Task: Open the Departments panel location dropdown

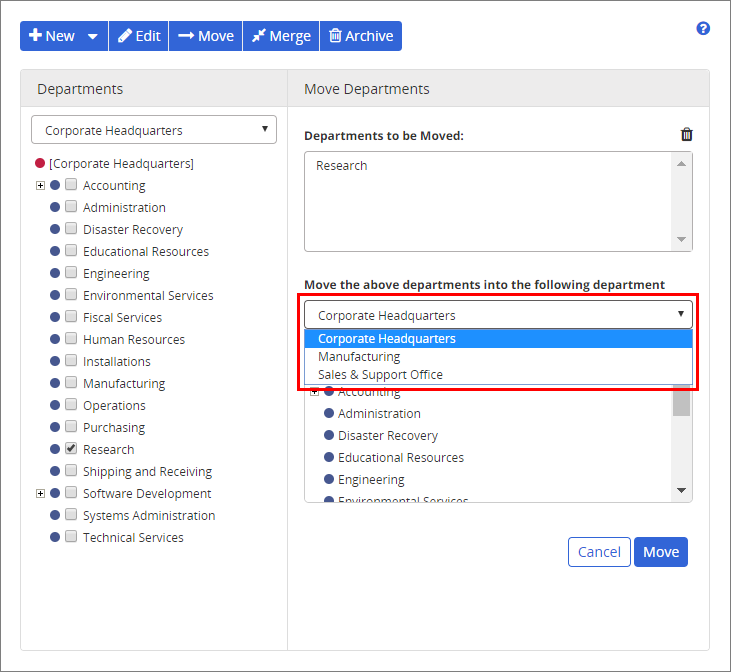Action: click(153, 130)
